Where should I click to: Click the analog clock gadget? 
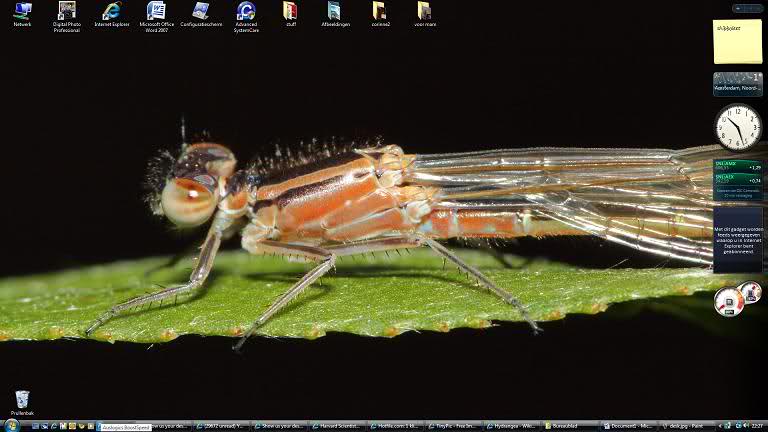(x=738, y=127)
